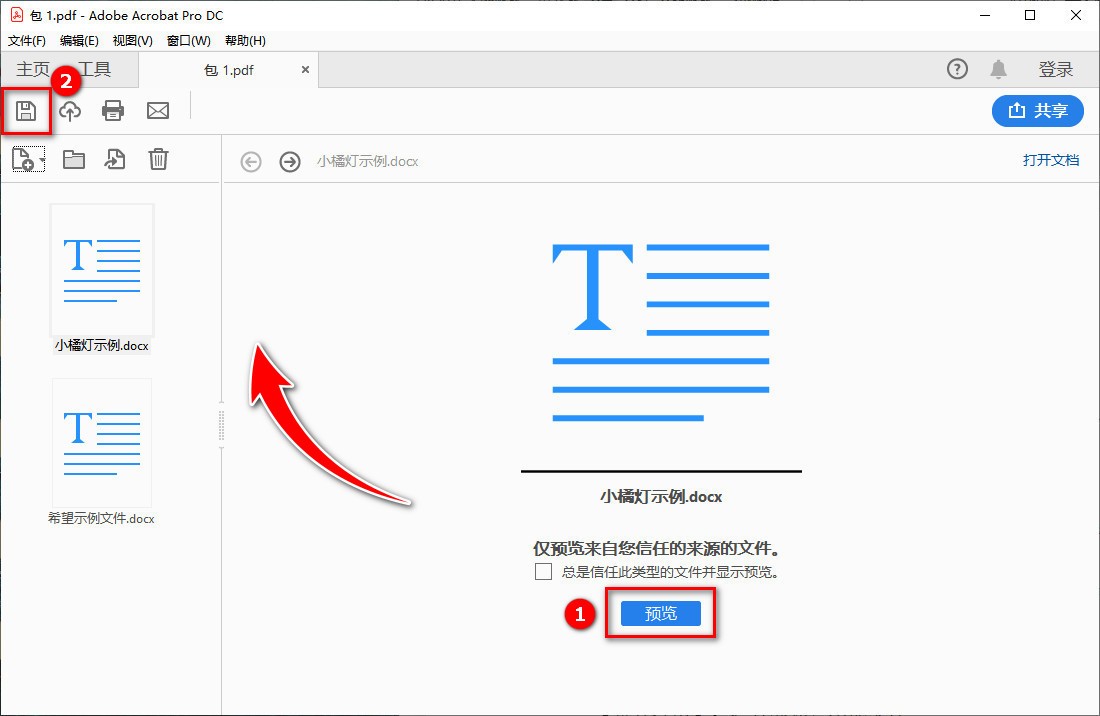
Task: Print the current document
Action: click(113, 111)
